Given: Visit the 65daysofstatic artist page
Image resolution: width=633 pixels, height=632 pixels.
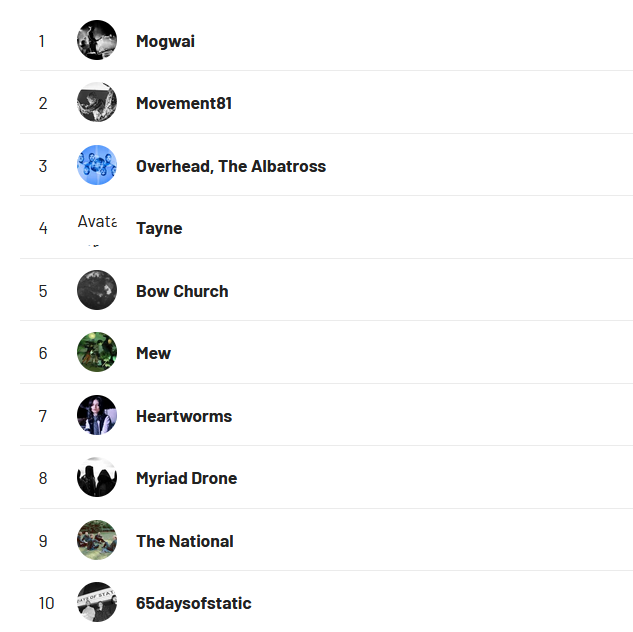Looking at the screenshot, I should click(x=194, y=603).
